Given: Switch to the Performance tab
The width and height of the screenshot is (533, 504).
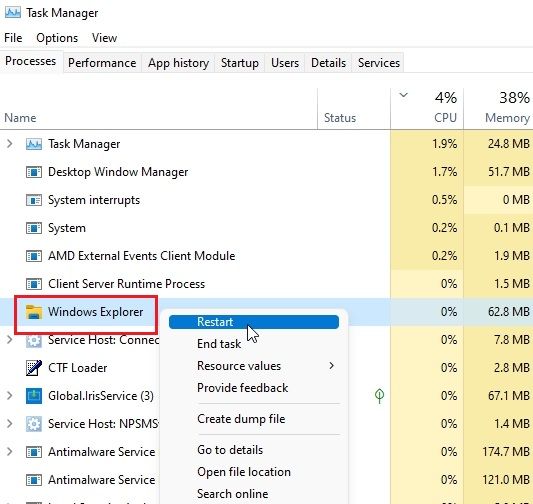Looking at the screenshot, I should 102,63.
